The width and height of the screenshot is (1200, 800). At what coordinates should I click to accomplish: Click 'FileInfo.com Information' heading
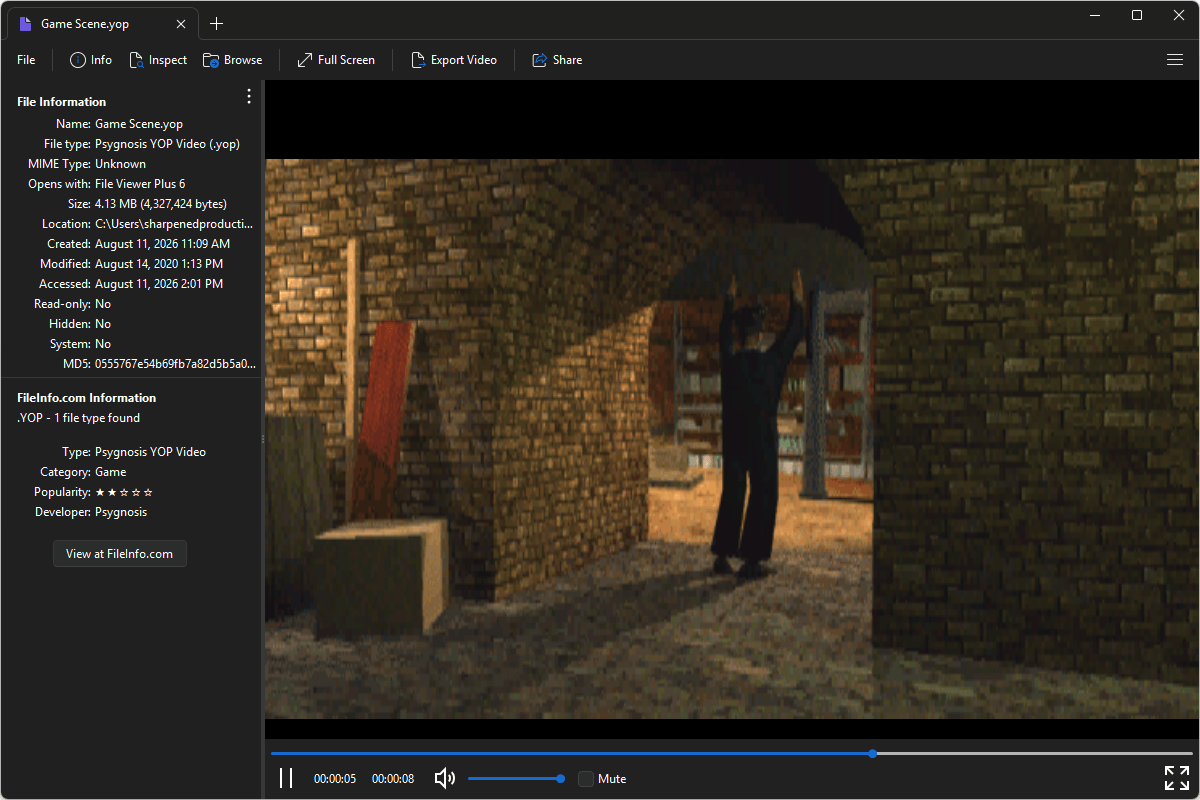point(87,398)
